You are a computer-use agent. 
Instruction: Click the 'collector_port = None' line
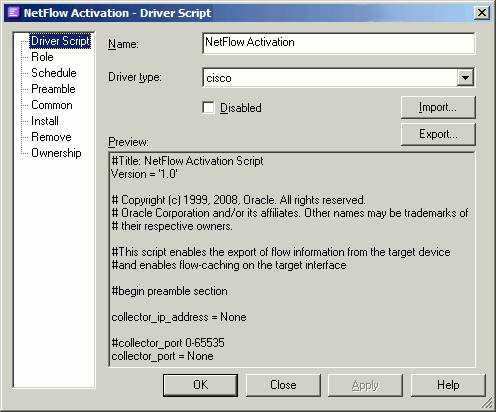[x=162, y=356]
